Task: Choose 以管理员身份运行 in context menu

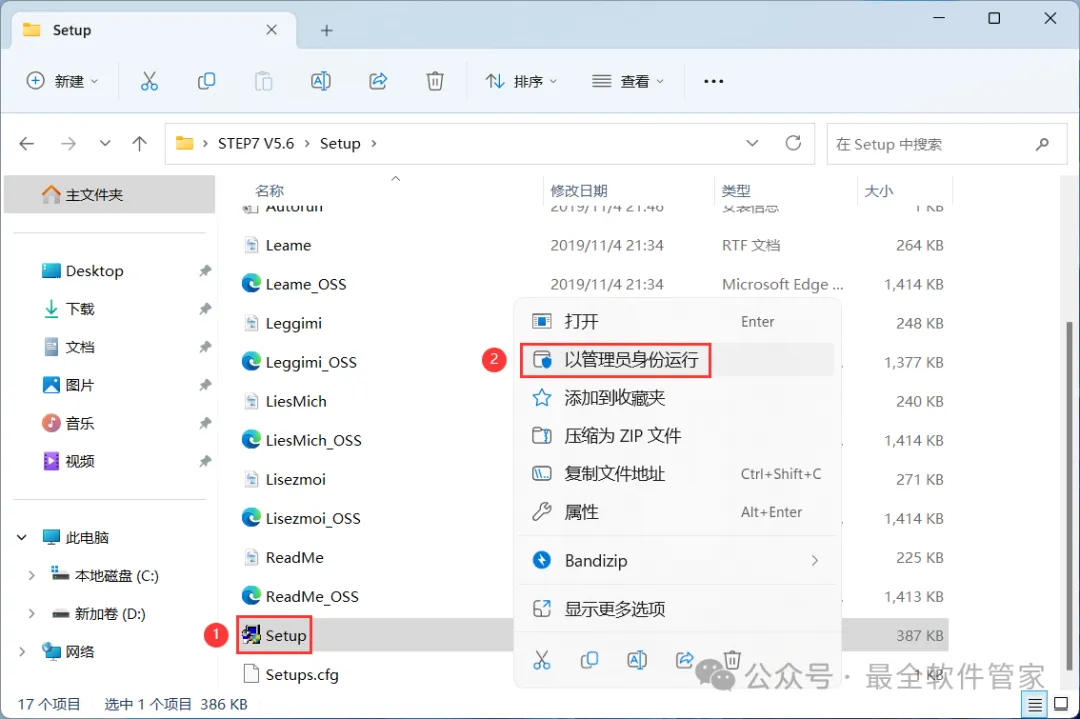Action: click(x=677, y=360)
